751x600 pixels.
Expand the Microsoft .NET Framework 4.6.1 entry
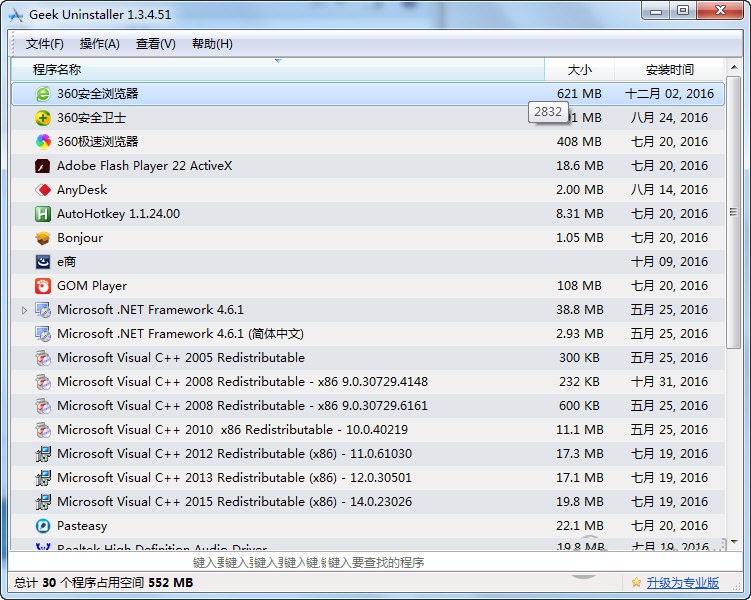[x=24, y=310]
